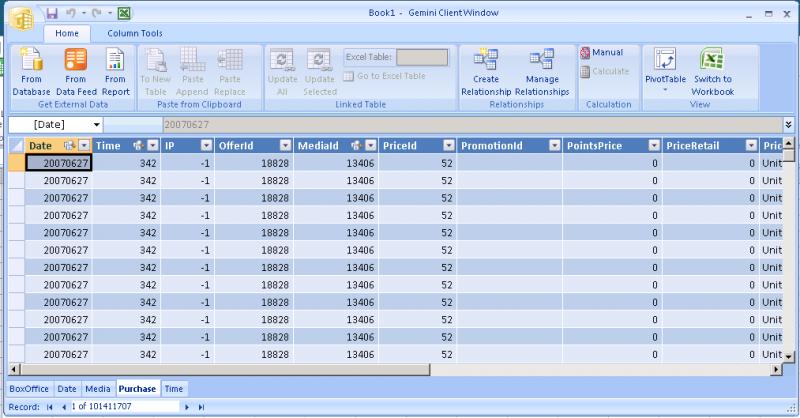Toggle Manual calculation mode
The width and height of the screenshot is (800, 418).
pyautogui.click(x=601, y=53)
